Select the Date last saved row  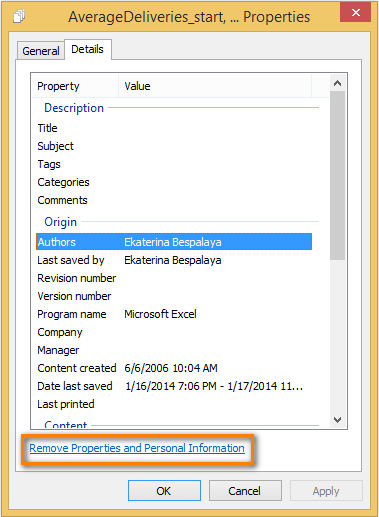(174, 386)
